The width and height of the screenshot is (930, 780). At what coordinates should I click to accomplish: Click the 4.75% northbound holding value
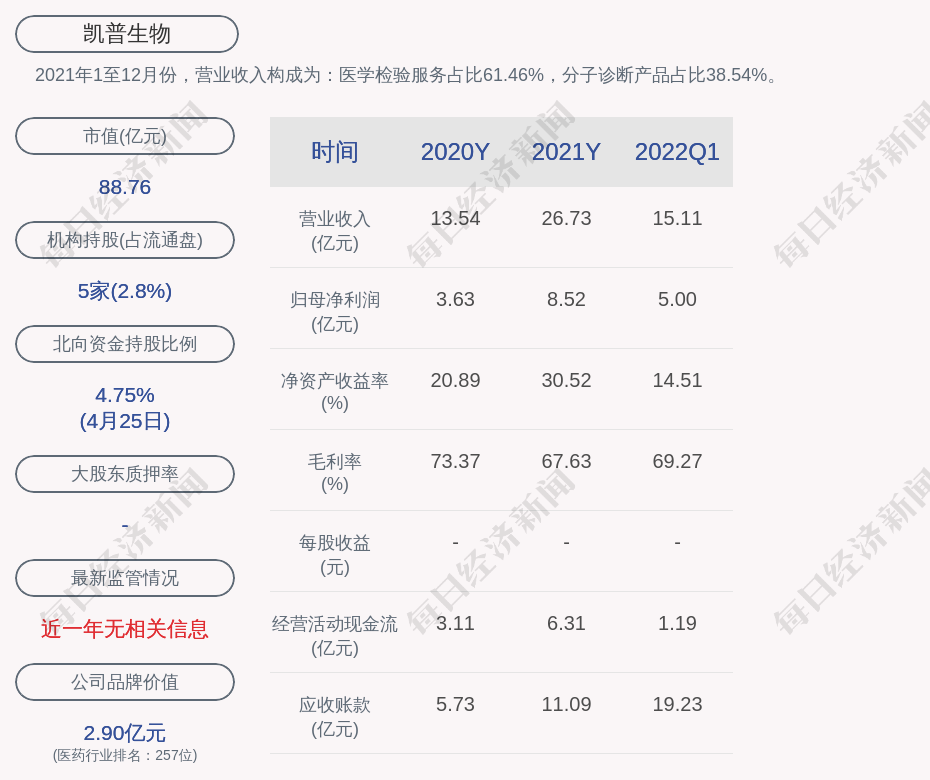coord(125,395)
